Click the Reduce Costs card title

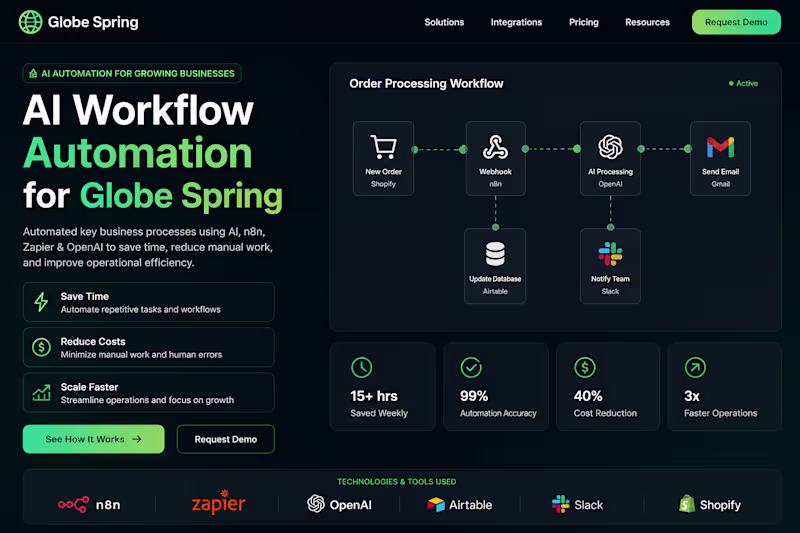pyautogui.click(x=93, y=341)
